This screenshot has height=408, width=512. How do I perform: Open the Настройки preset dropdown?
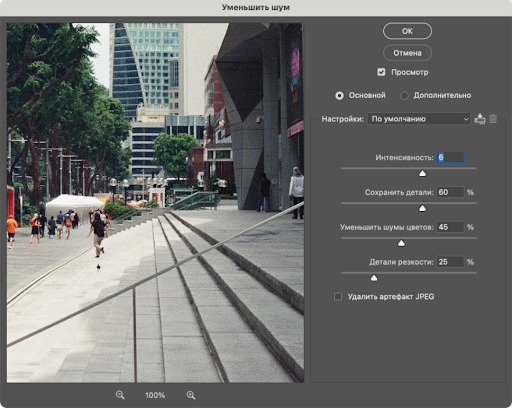coord(419,119)
